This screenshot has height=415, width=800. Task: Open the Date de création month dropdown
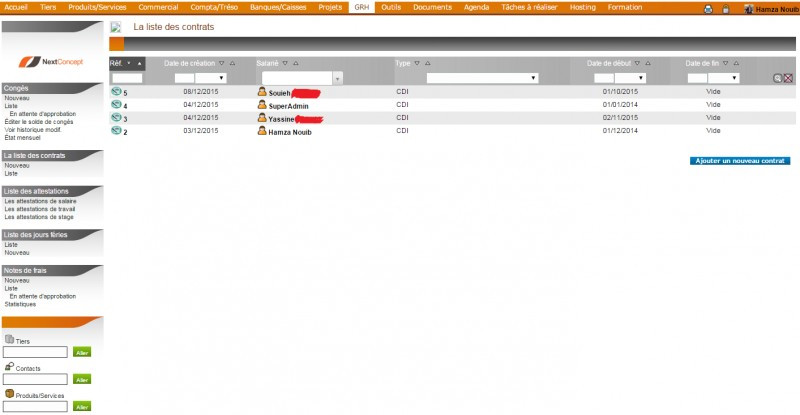211,78
